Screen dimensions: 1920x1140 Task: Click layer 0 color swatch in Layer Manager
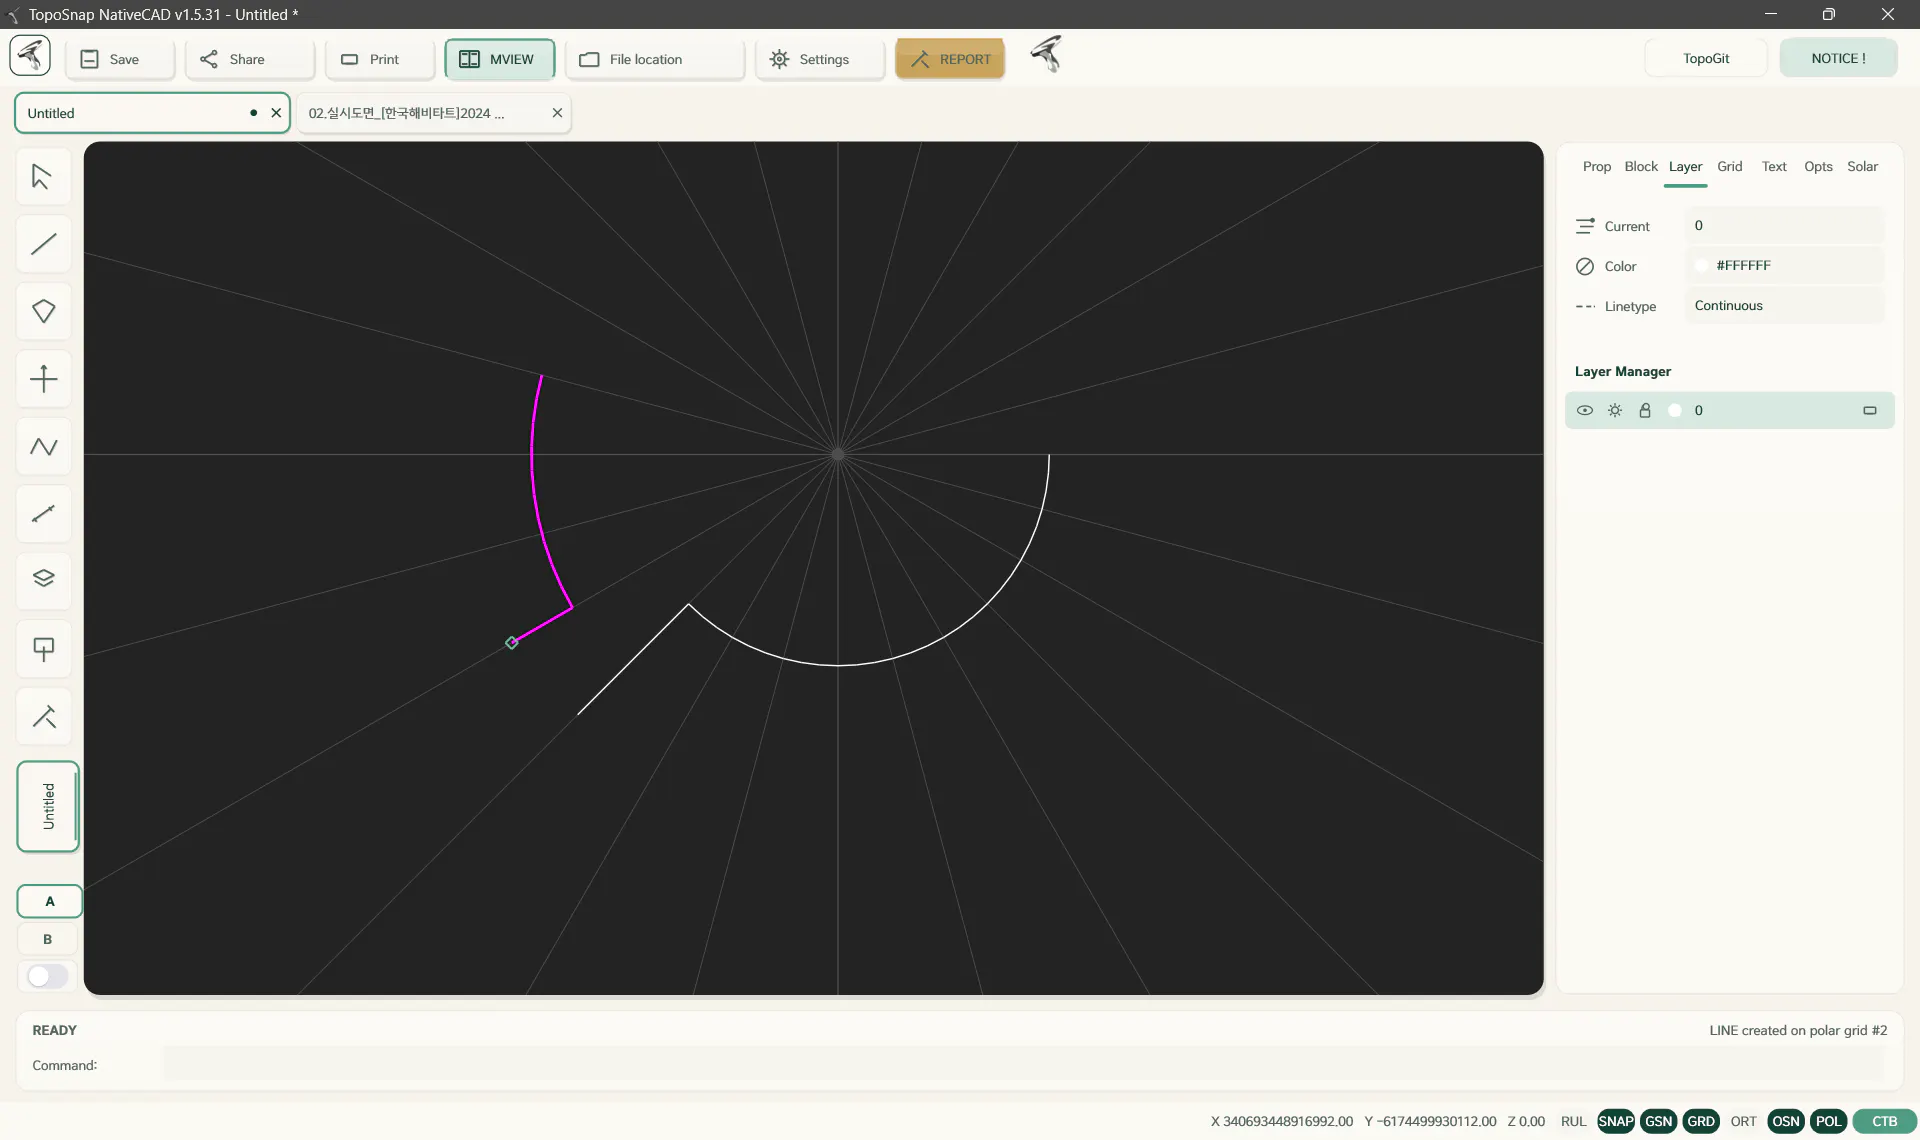coord(1675,410)
